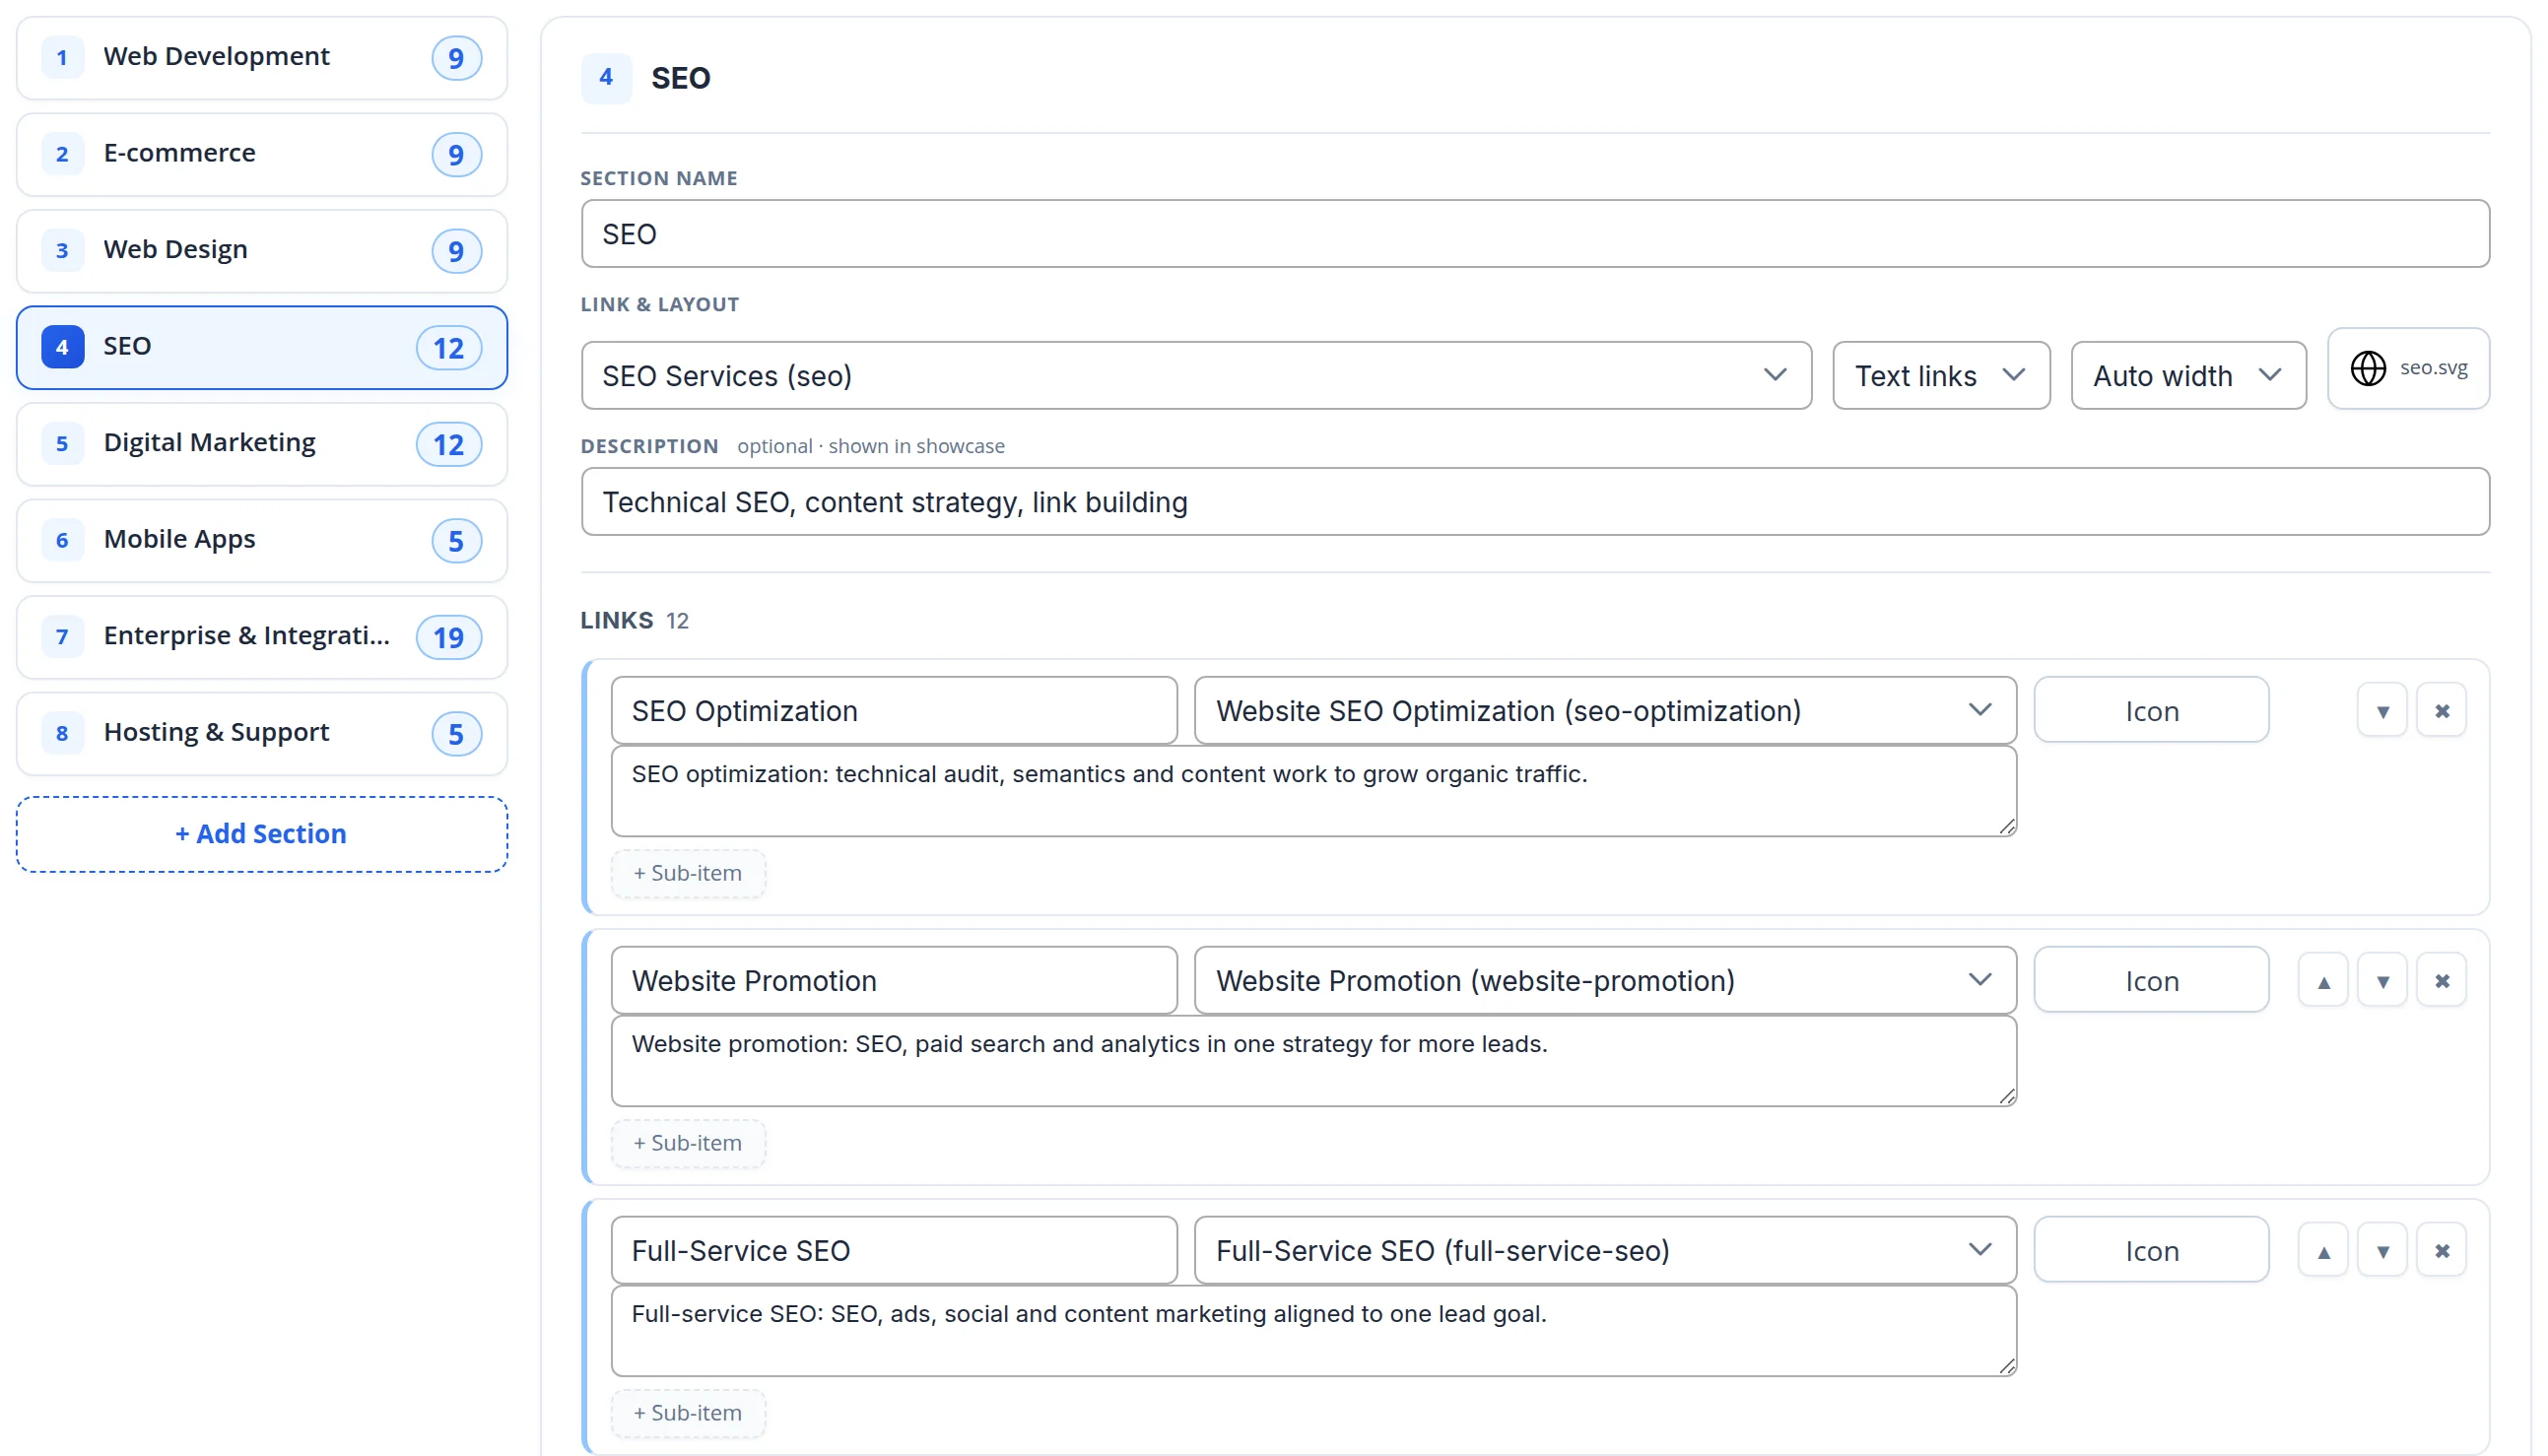2548x1456 pixels.
Task: Select the Hosting & Support section
Action: tap(262, 734)
